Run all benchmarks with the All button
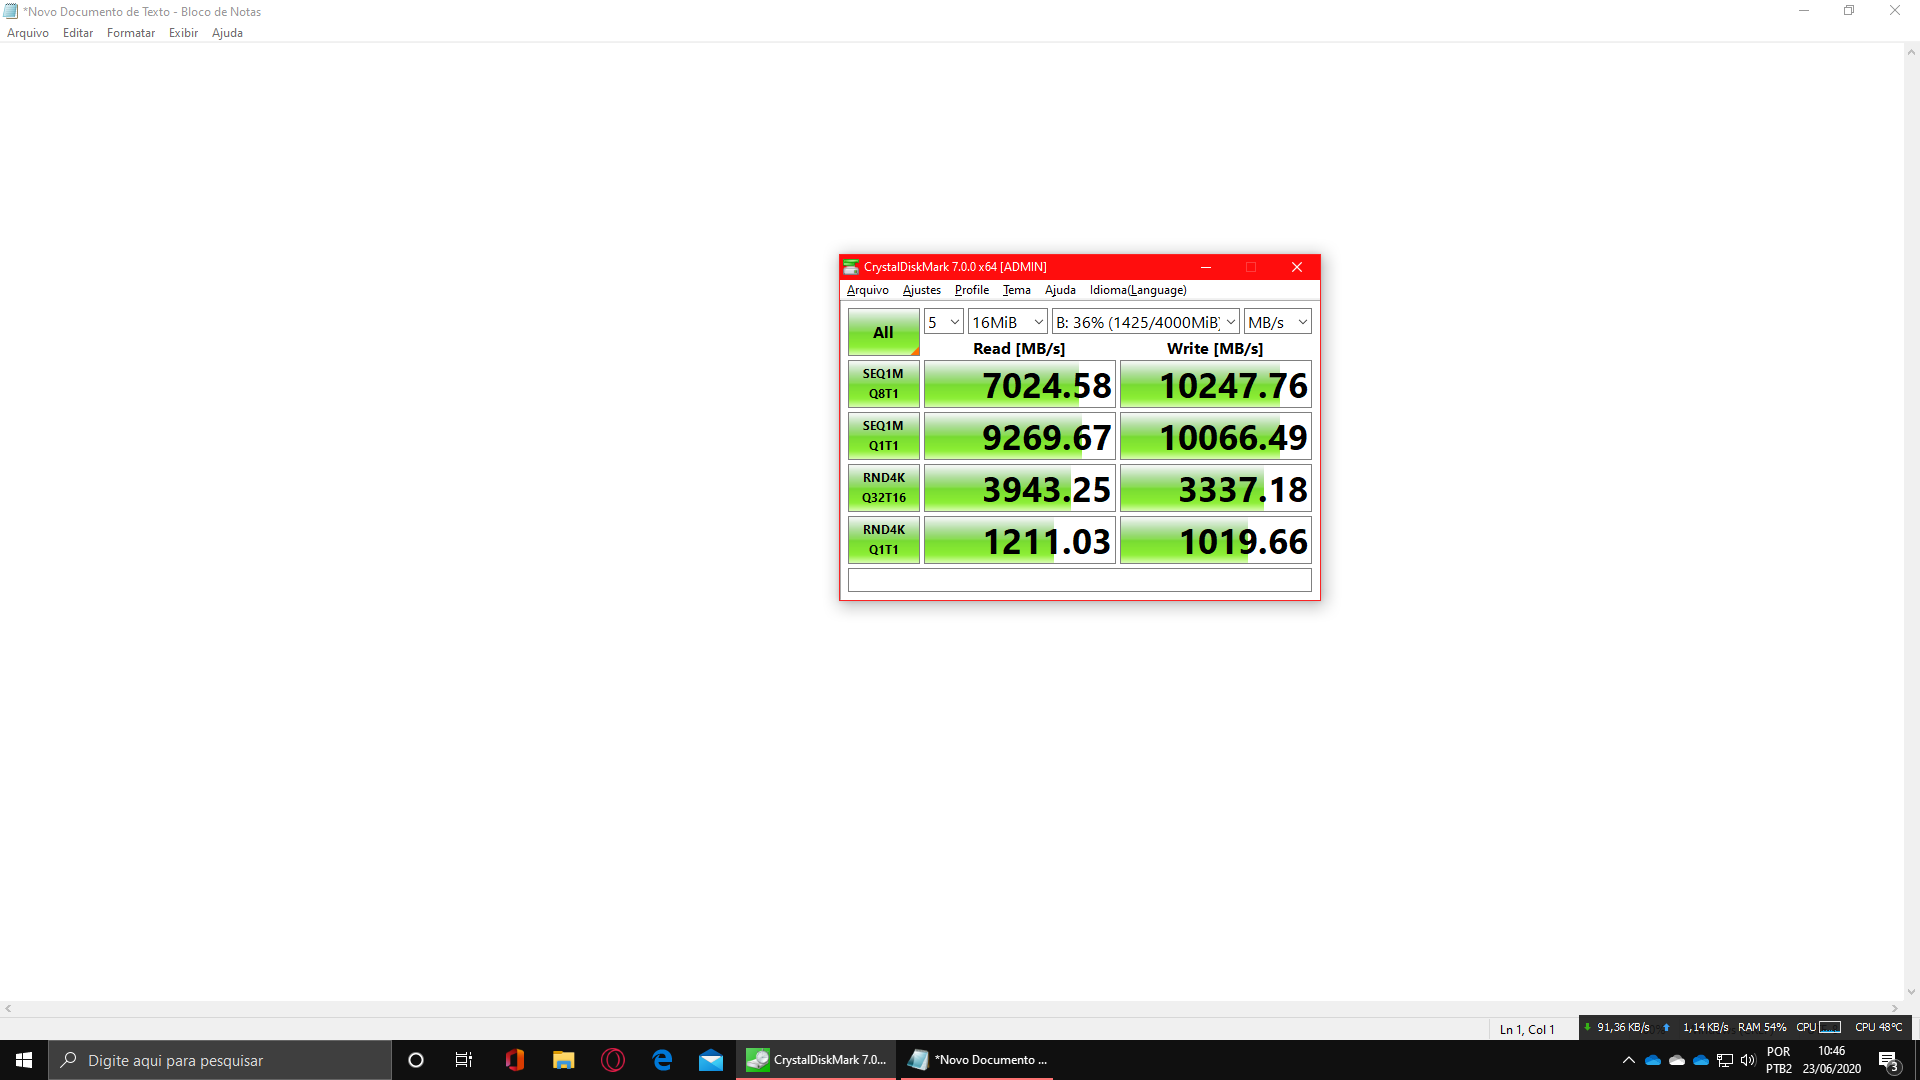This screenshot has height=1080, width=1920. (x=883, y=332)
